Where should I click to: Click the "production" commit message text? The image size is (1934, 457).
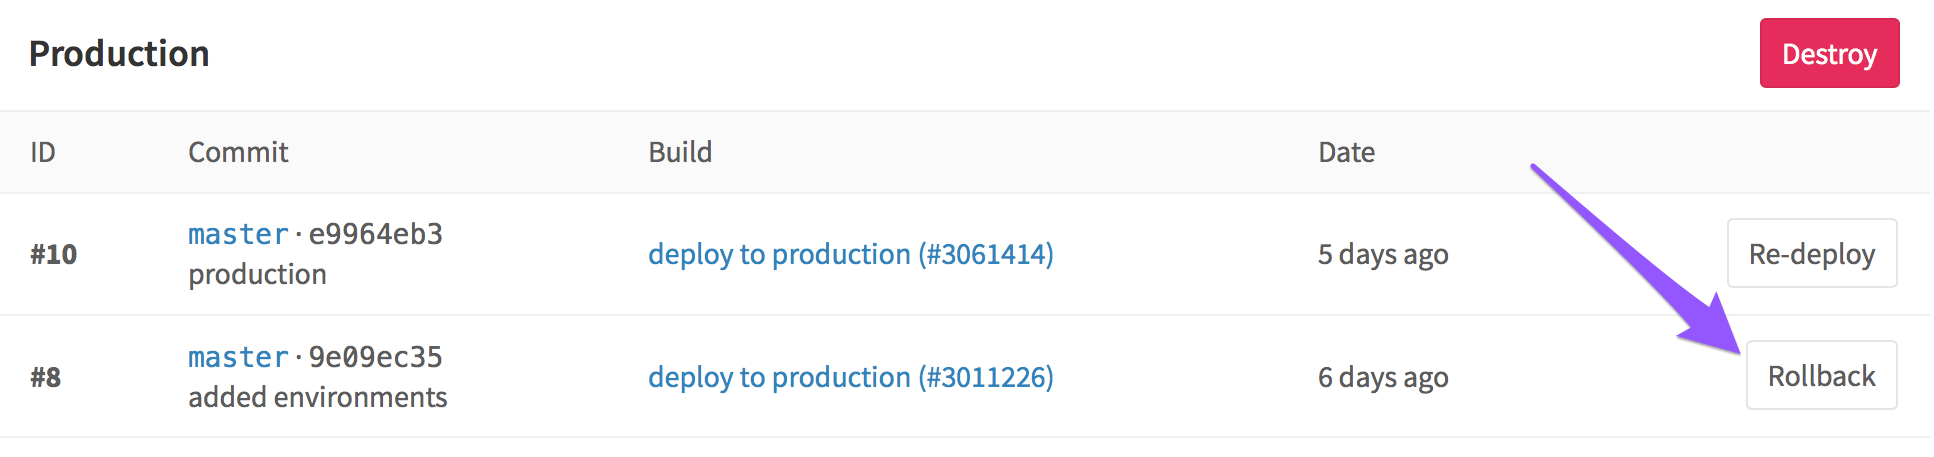tap(257, 274)
